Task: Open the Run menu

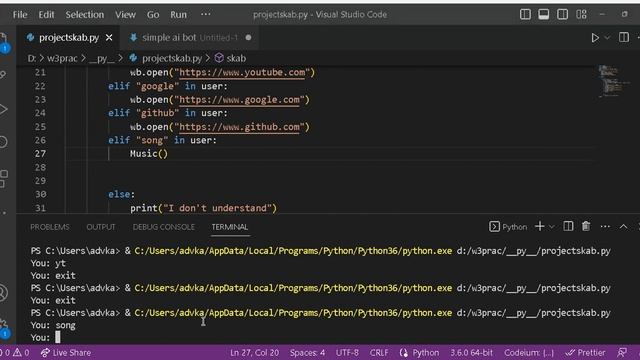Action: tap(178, 15)
